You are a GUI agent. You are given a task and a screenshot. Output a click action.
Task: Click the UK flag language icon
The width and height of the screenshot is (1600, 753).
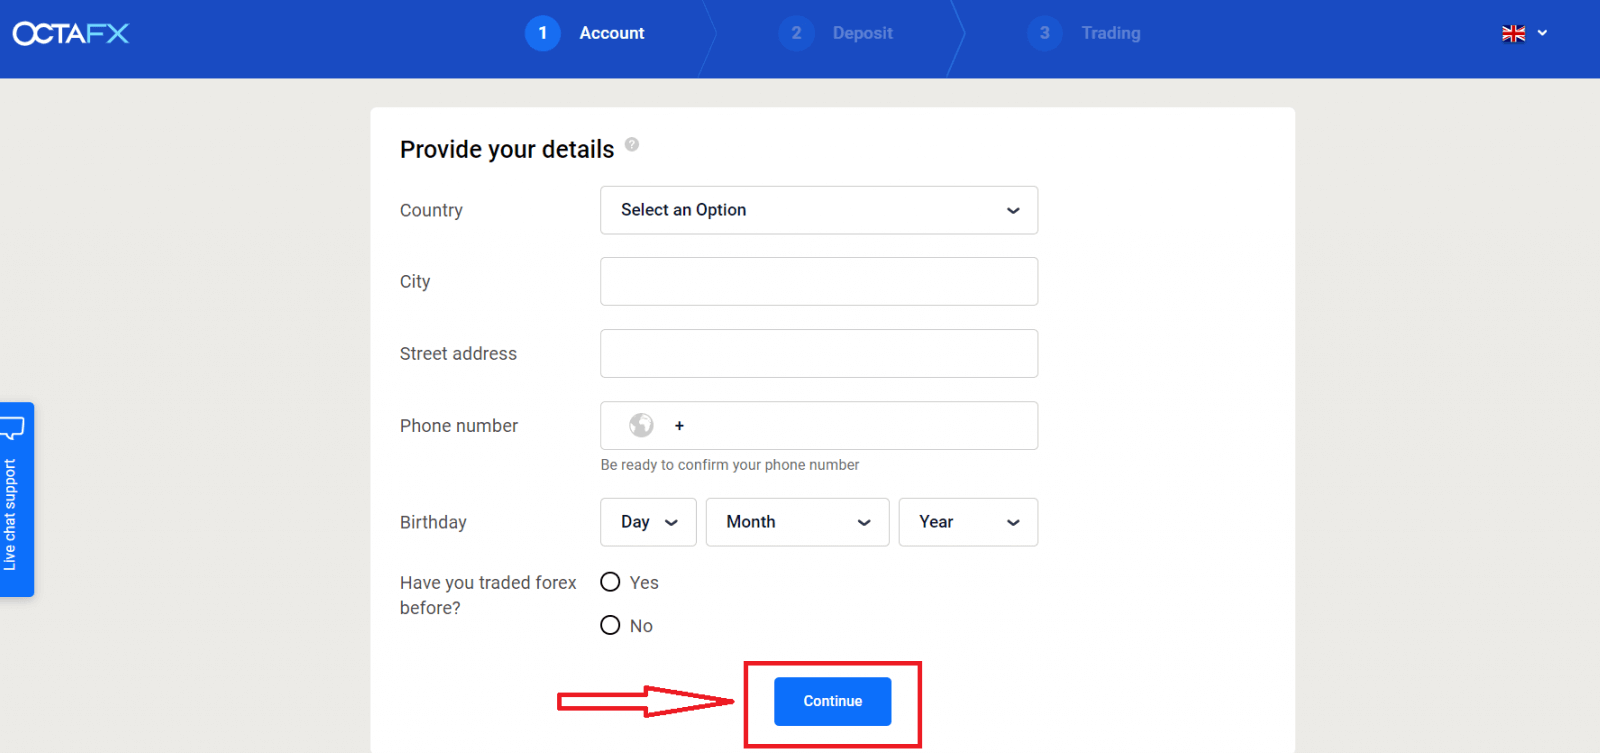1513,33
